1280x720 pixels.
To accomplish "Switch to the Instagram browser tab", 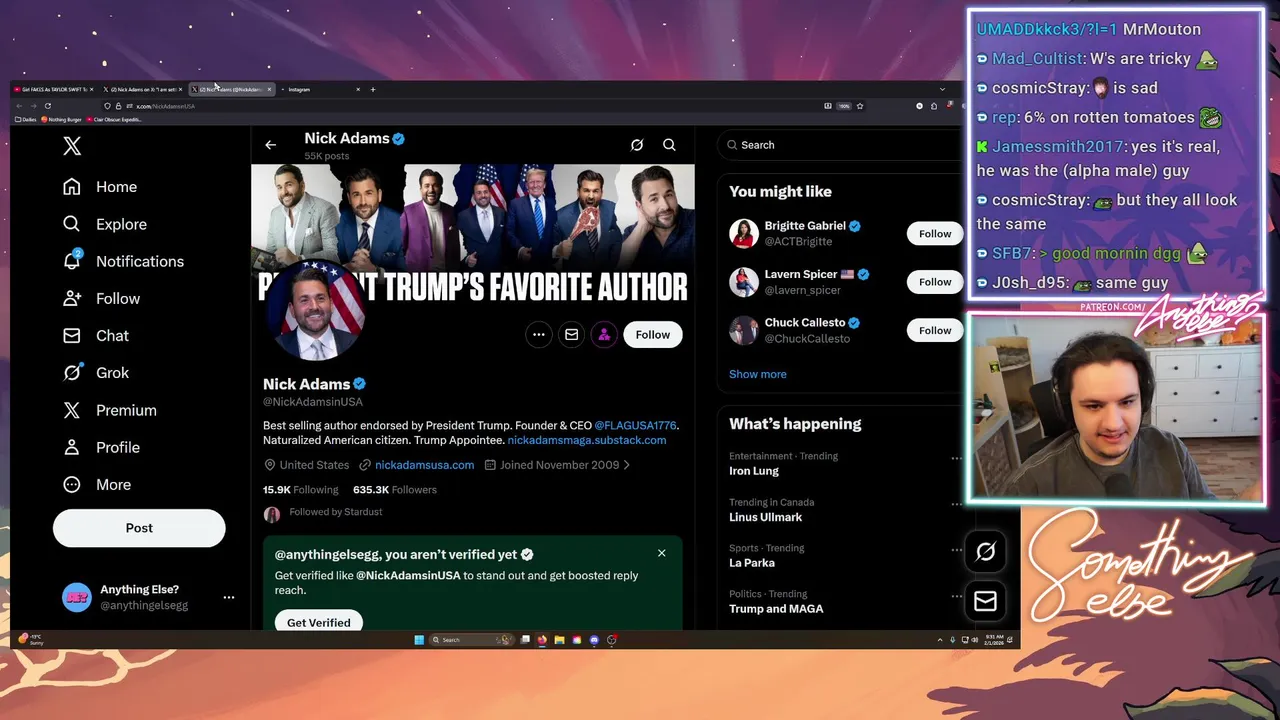I will (x=320, y=89).
